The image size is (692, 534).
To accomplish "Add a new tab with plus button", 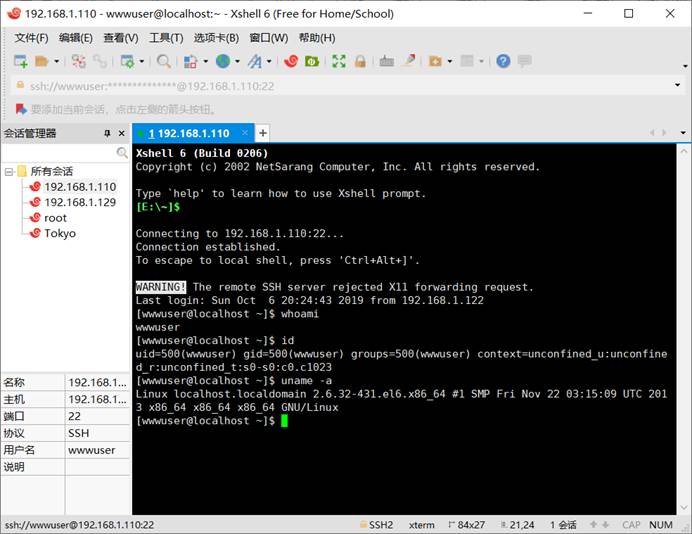I will (x=263, y=133).
